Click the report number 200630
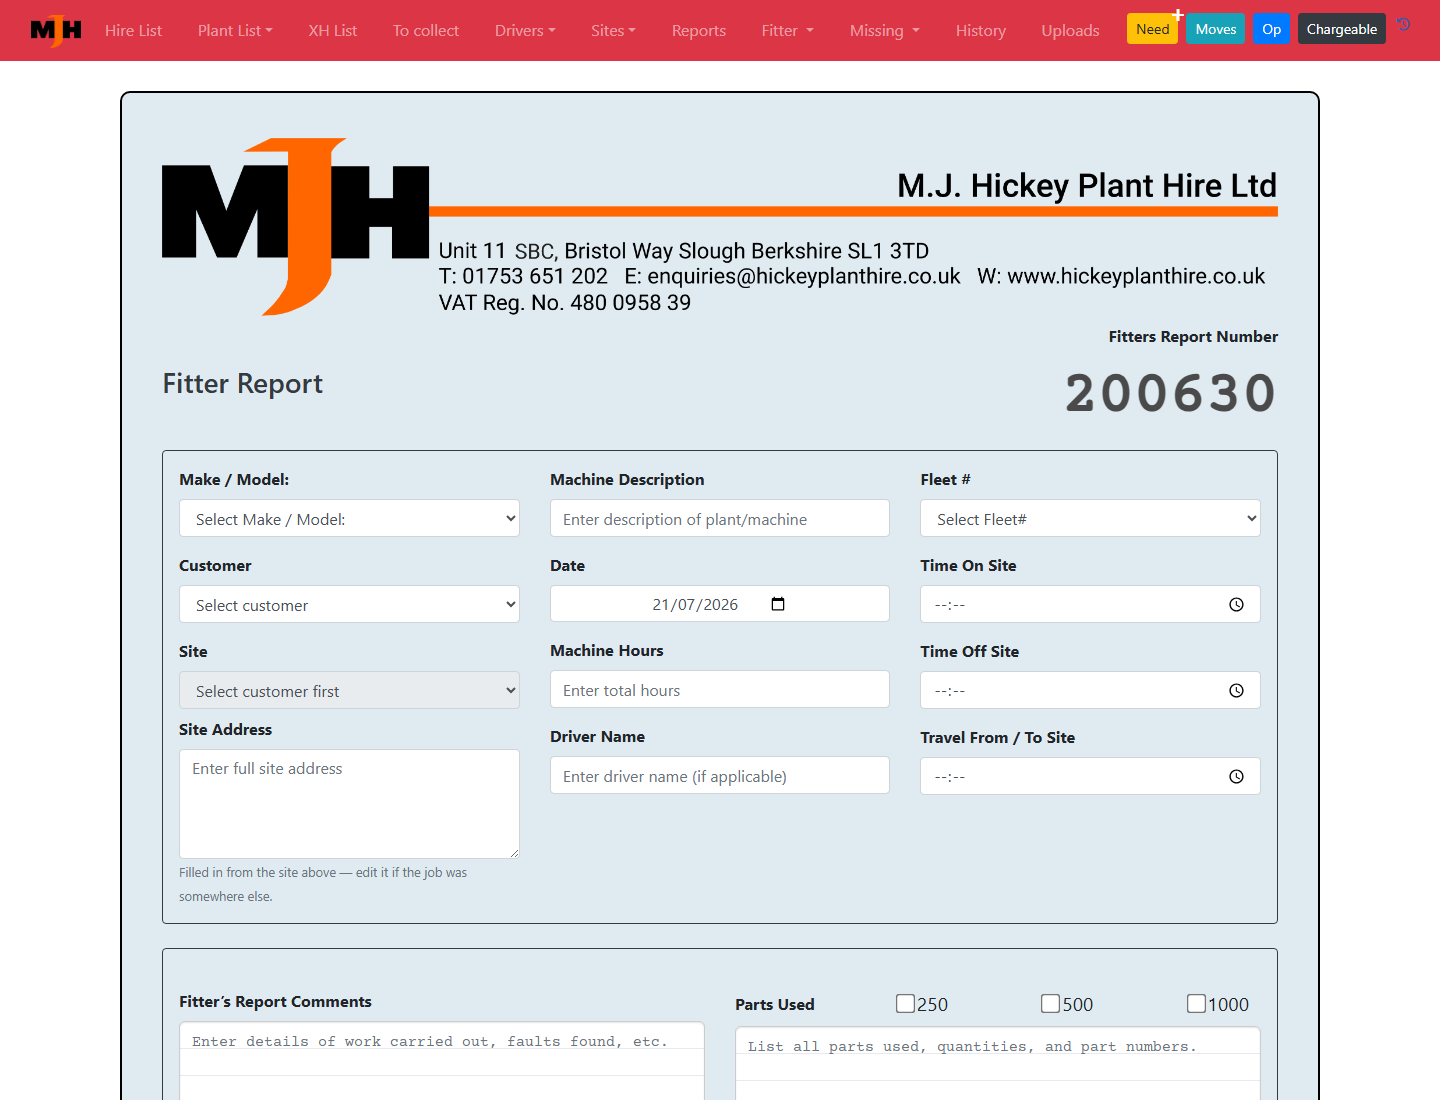Viewport: 1440px width, 1100px height. [1171, 393]
